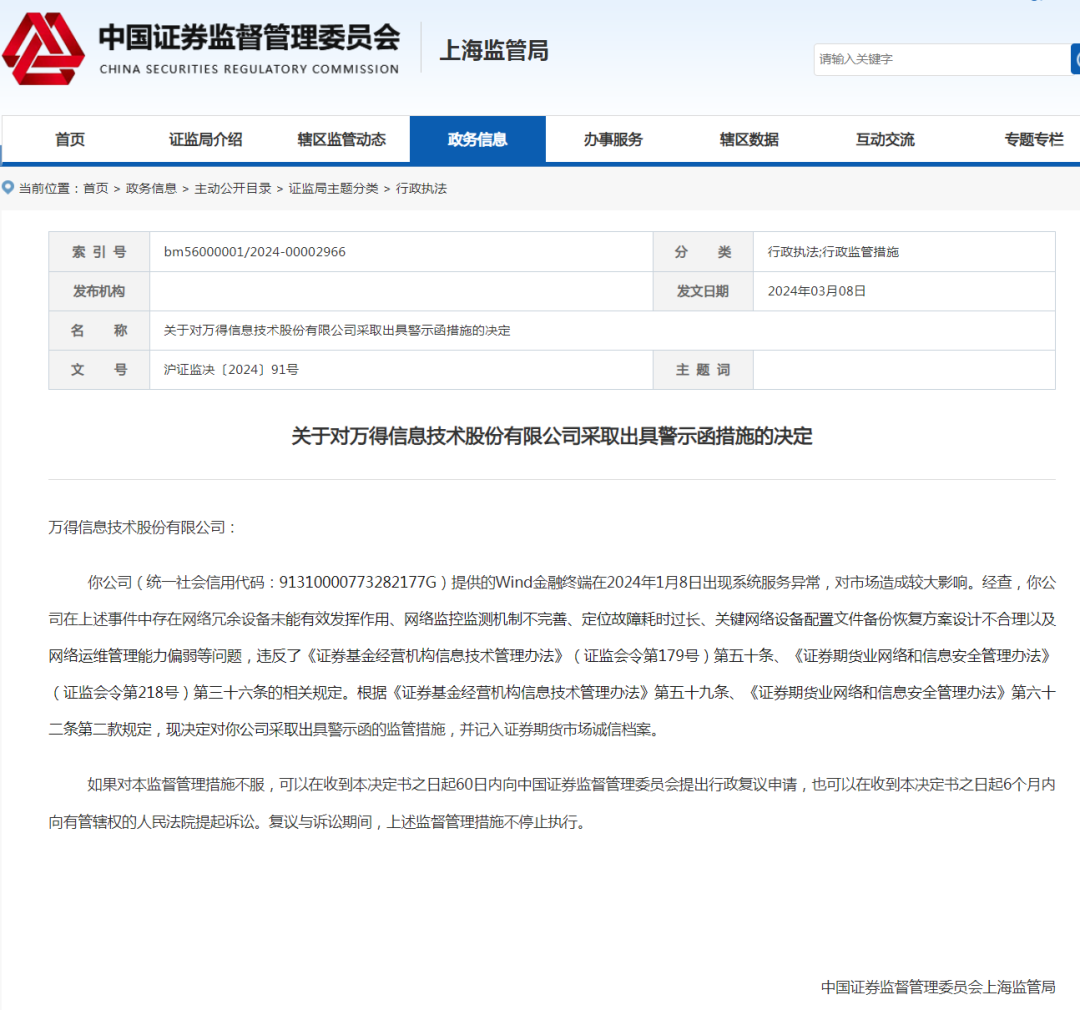Select index number bm56000001/2024-00002966

[x=255, y=252]
